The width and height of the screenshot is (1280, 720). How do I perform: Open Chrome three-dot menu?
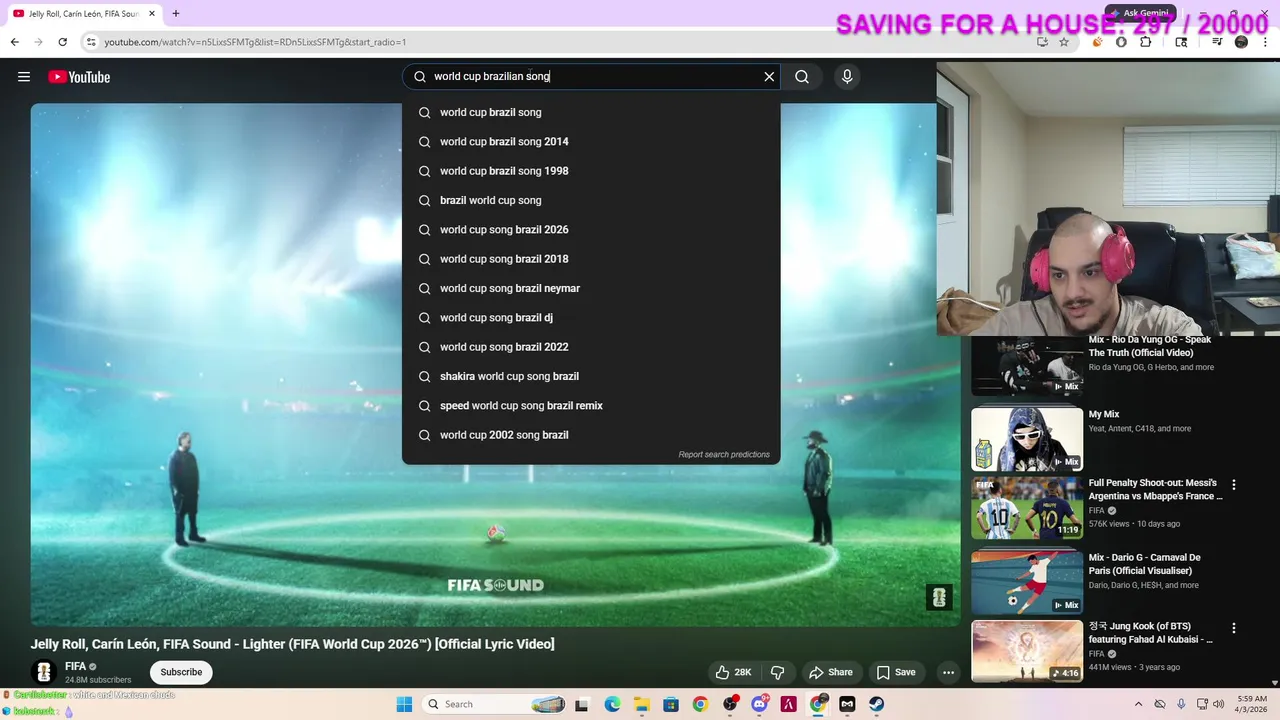coord(1265,42)
